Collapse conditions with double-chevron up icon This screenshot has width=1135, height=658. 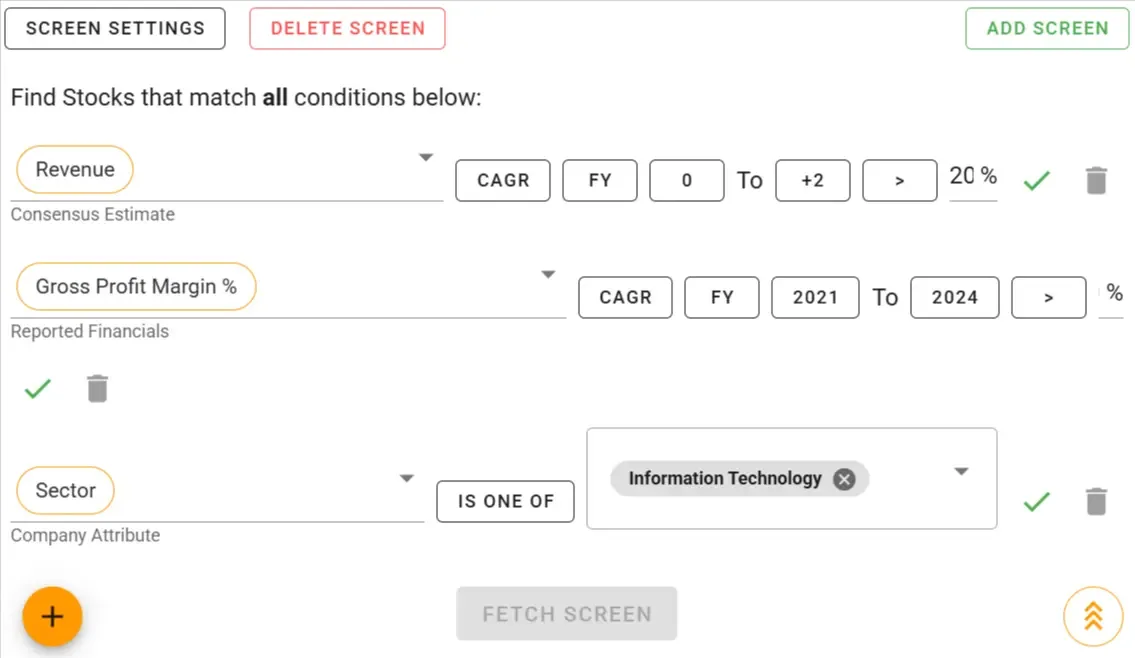(x=1093, y=616)
